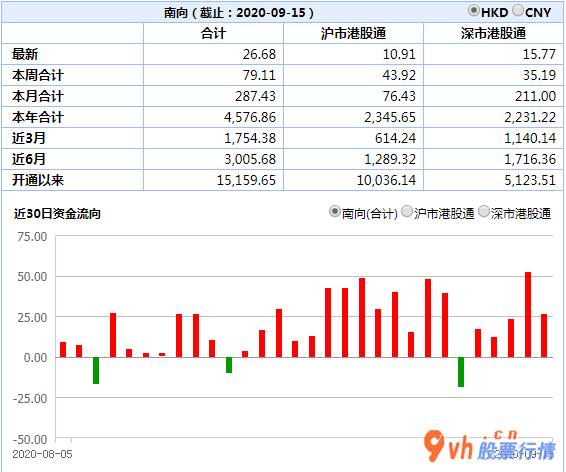This screenshot has height=472, width=566.
Task: Click the tallest red bar above 50.00
Action: (x=528, y=315)
